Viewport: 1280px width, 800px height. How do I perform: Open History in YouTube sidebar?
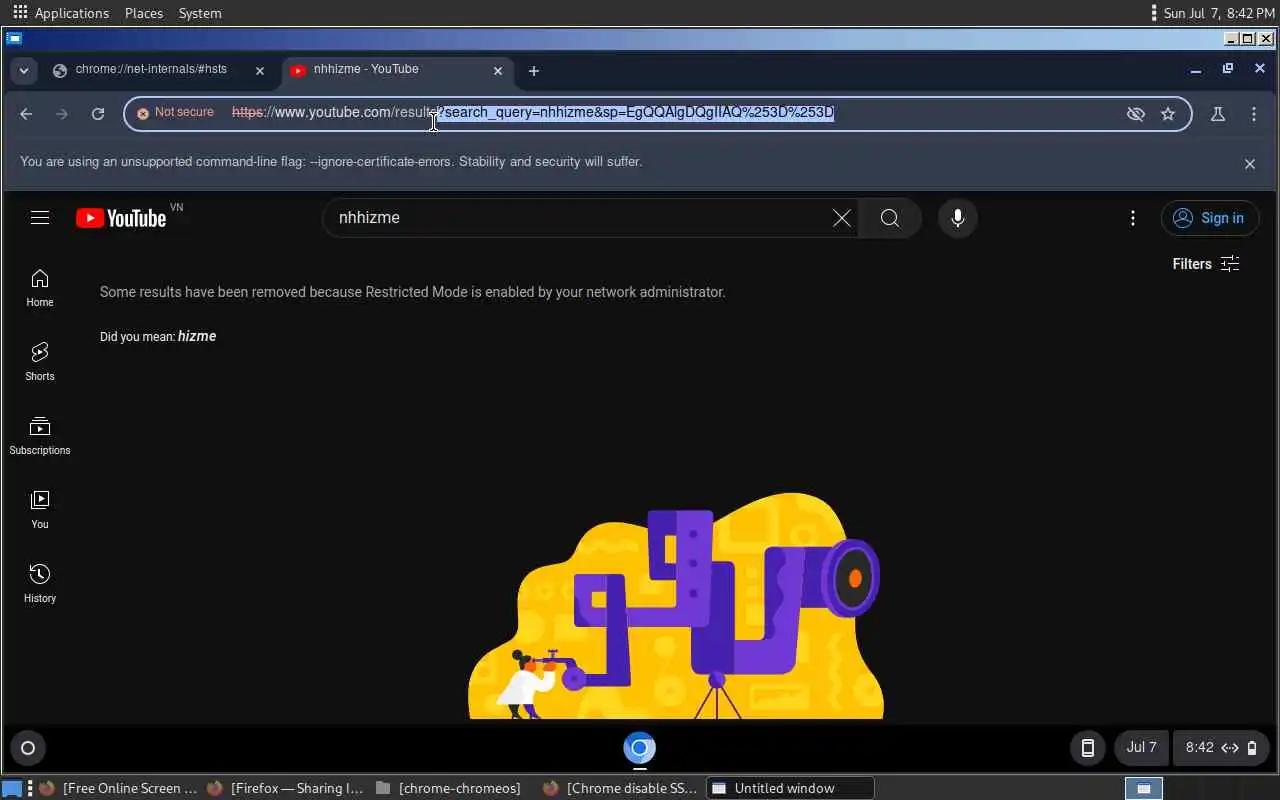tap(40, 584)
